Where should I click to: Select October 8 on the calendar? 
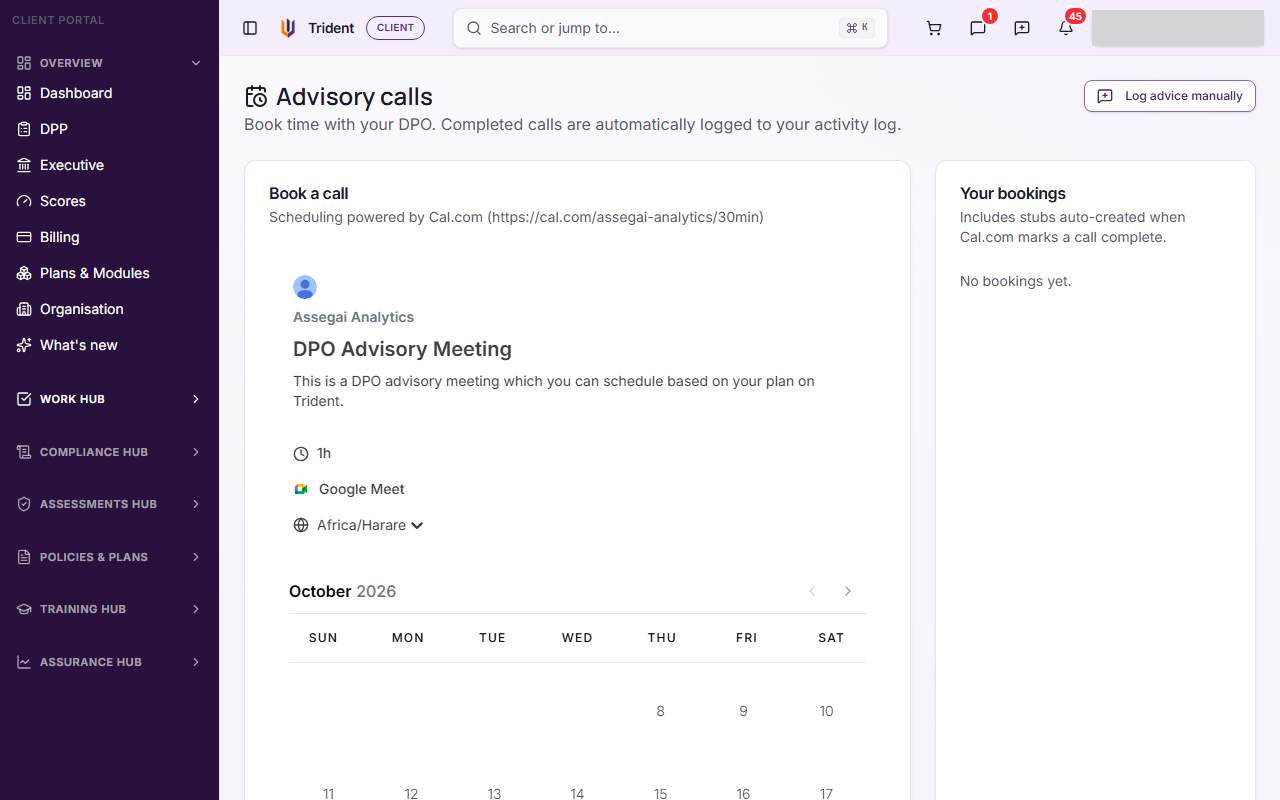pyautogui.click(x=660, y=711)
